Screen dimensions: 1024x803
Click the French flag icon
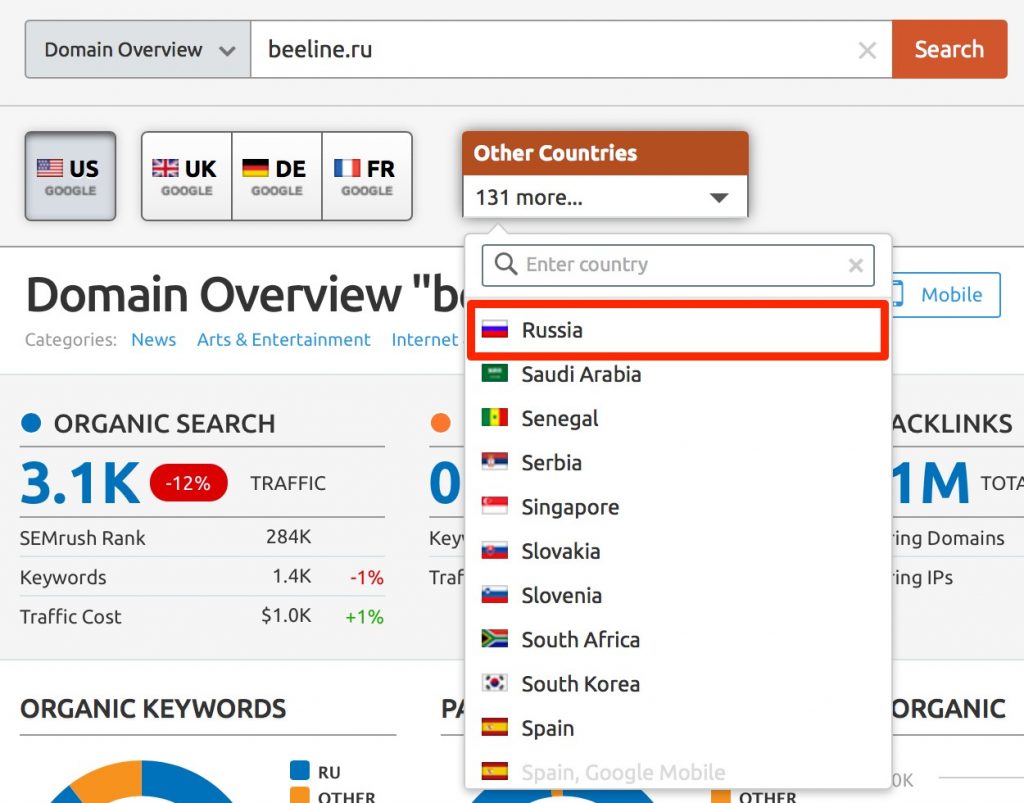[347, 168]
